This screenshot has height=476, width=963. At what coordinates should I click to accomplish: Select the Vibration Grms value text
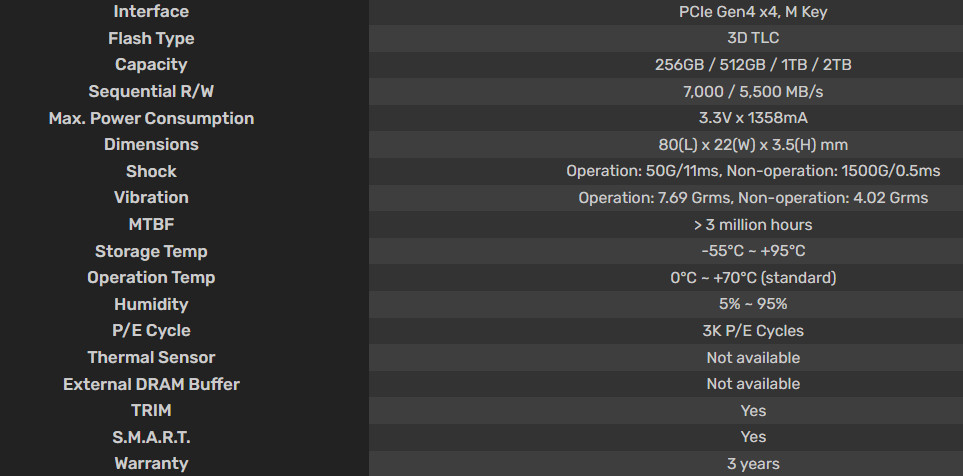click(753, 198)
